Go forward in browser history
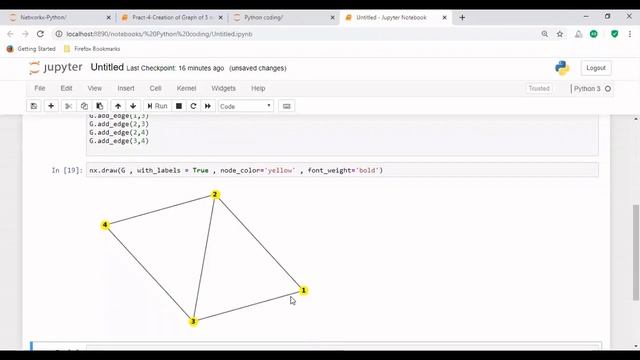Viewport: 640px width, 360px height. pos(25,34)
